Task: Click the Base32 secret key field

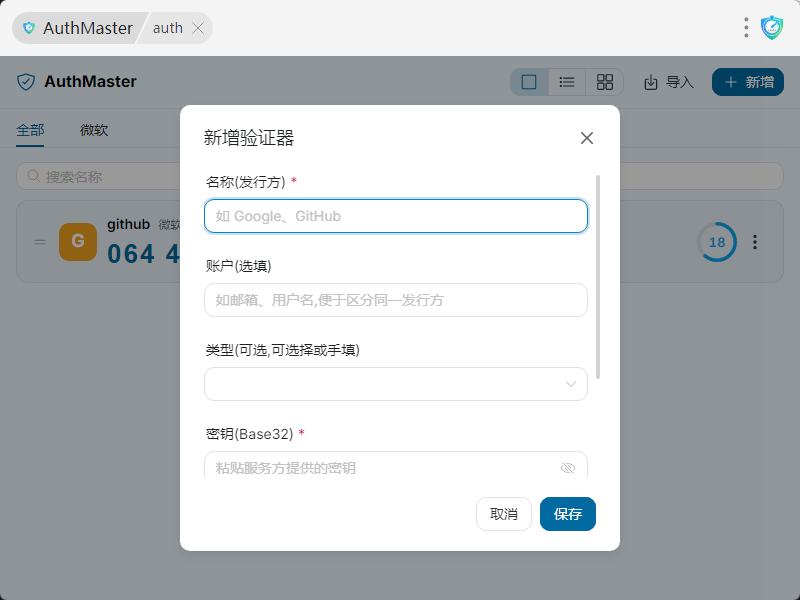Action: 396,465
